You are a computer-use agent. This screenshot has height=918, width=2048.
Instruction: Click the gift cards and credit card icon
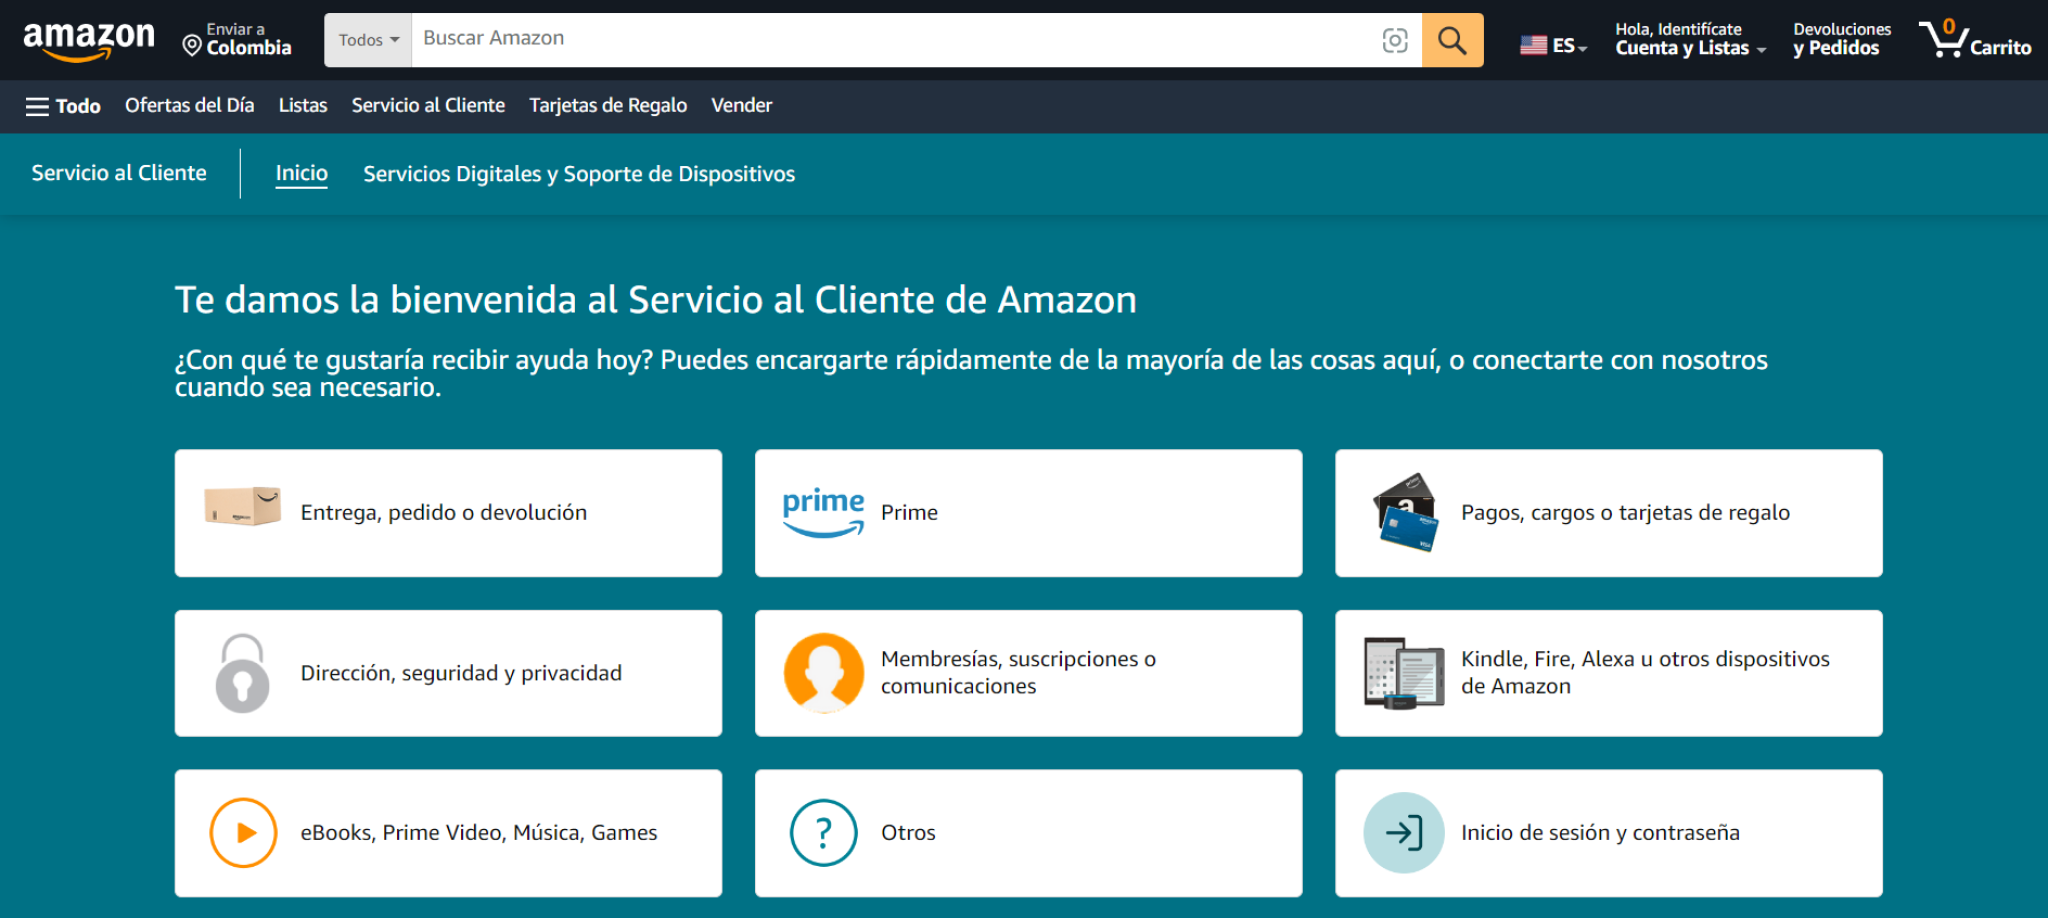(x=1405, y=513)
